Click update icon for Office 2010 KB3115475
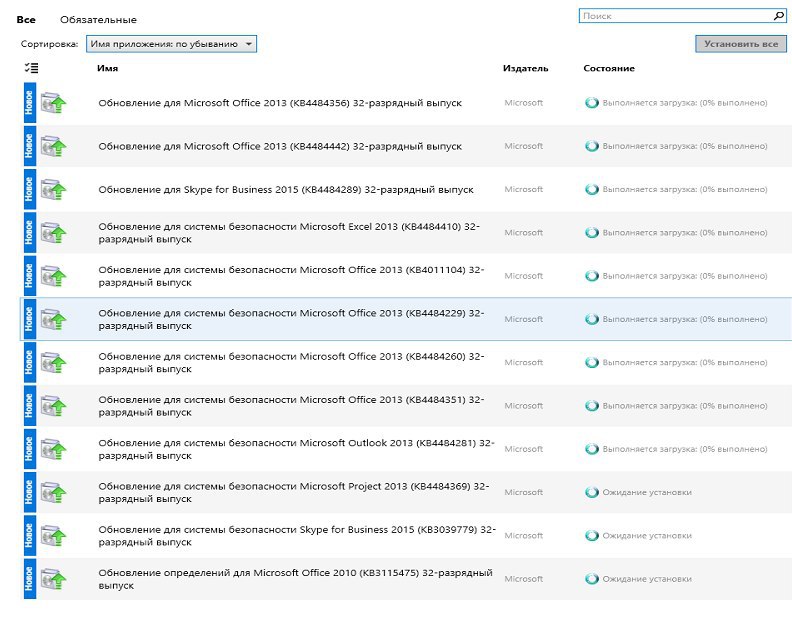The height and width of the screenshot is (621, 792). [54, 579]
